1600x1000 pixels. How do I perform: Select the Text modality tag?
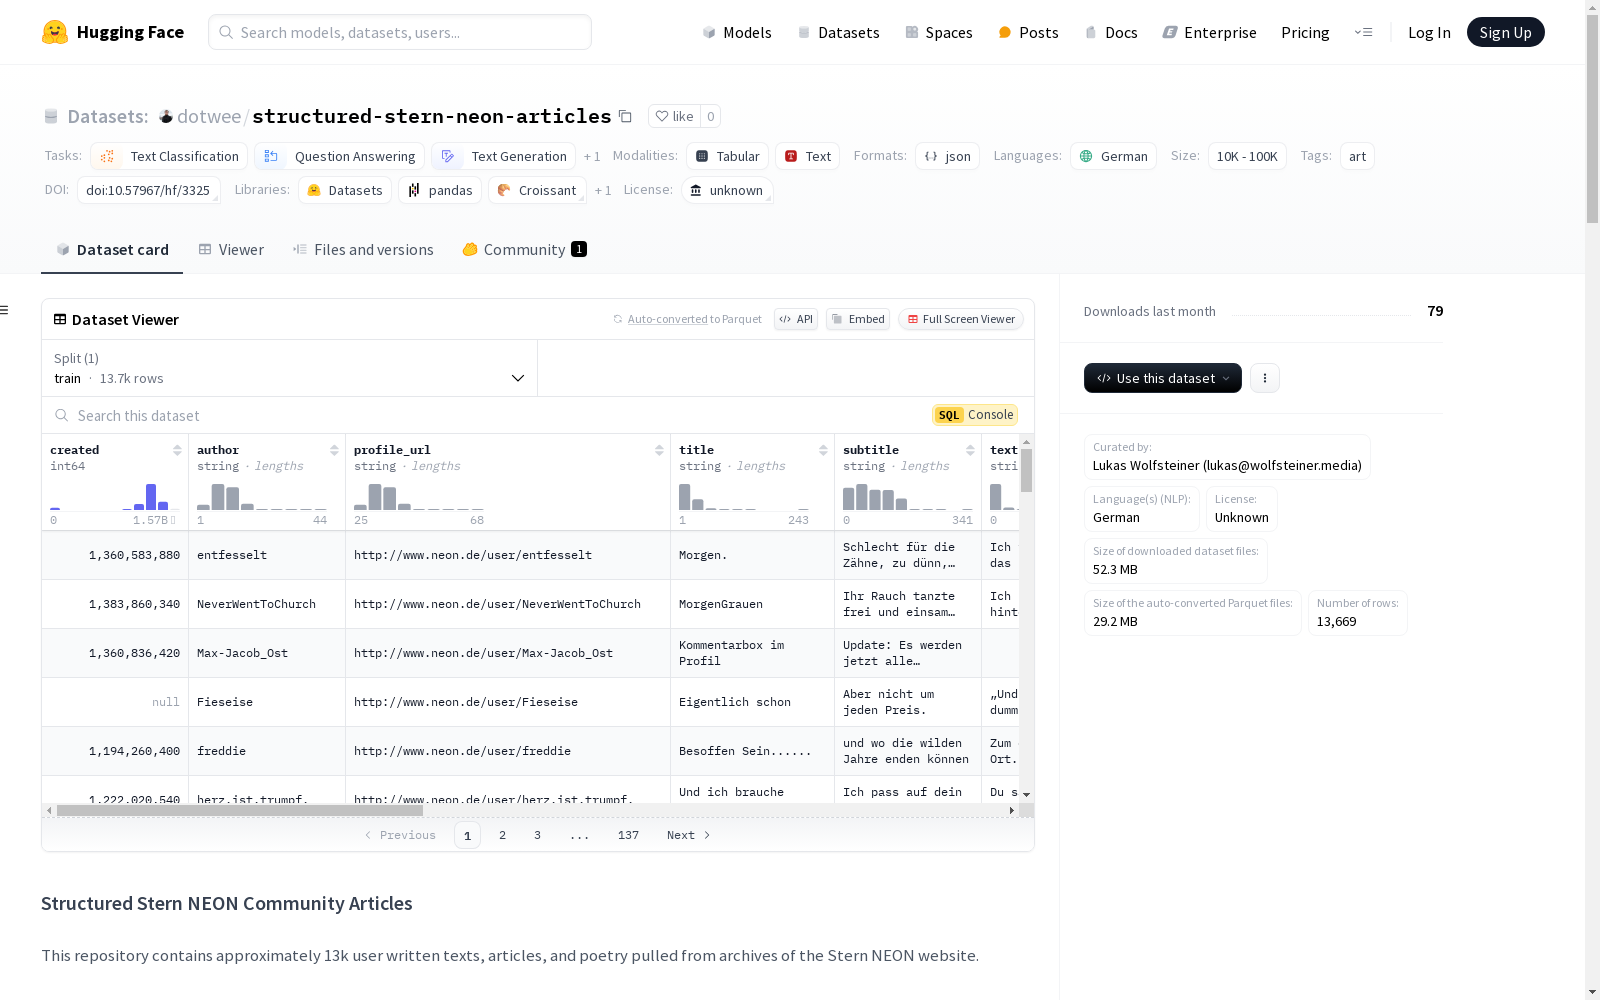tap(808, 156)
